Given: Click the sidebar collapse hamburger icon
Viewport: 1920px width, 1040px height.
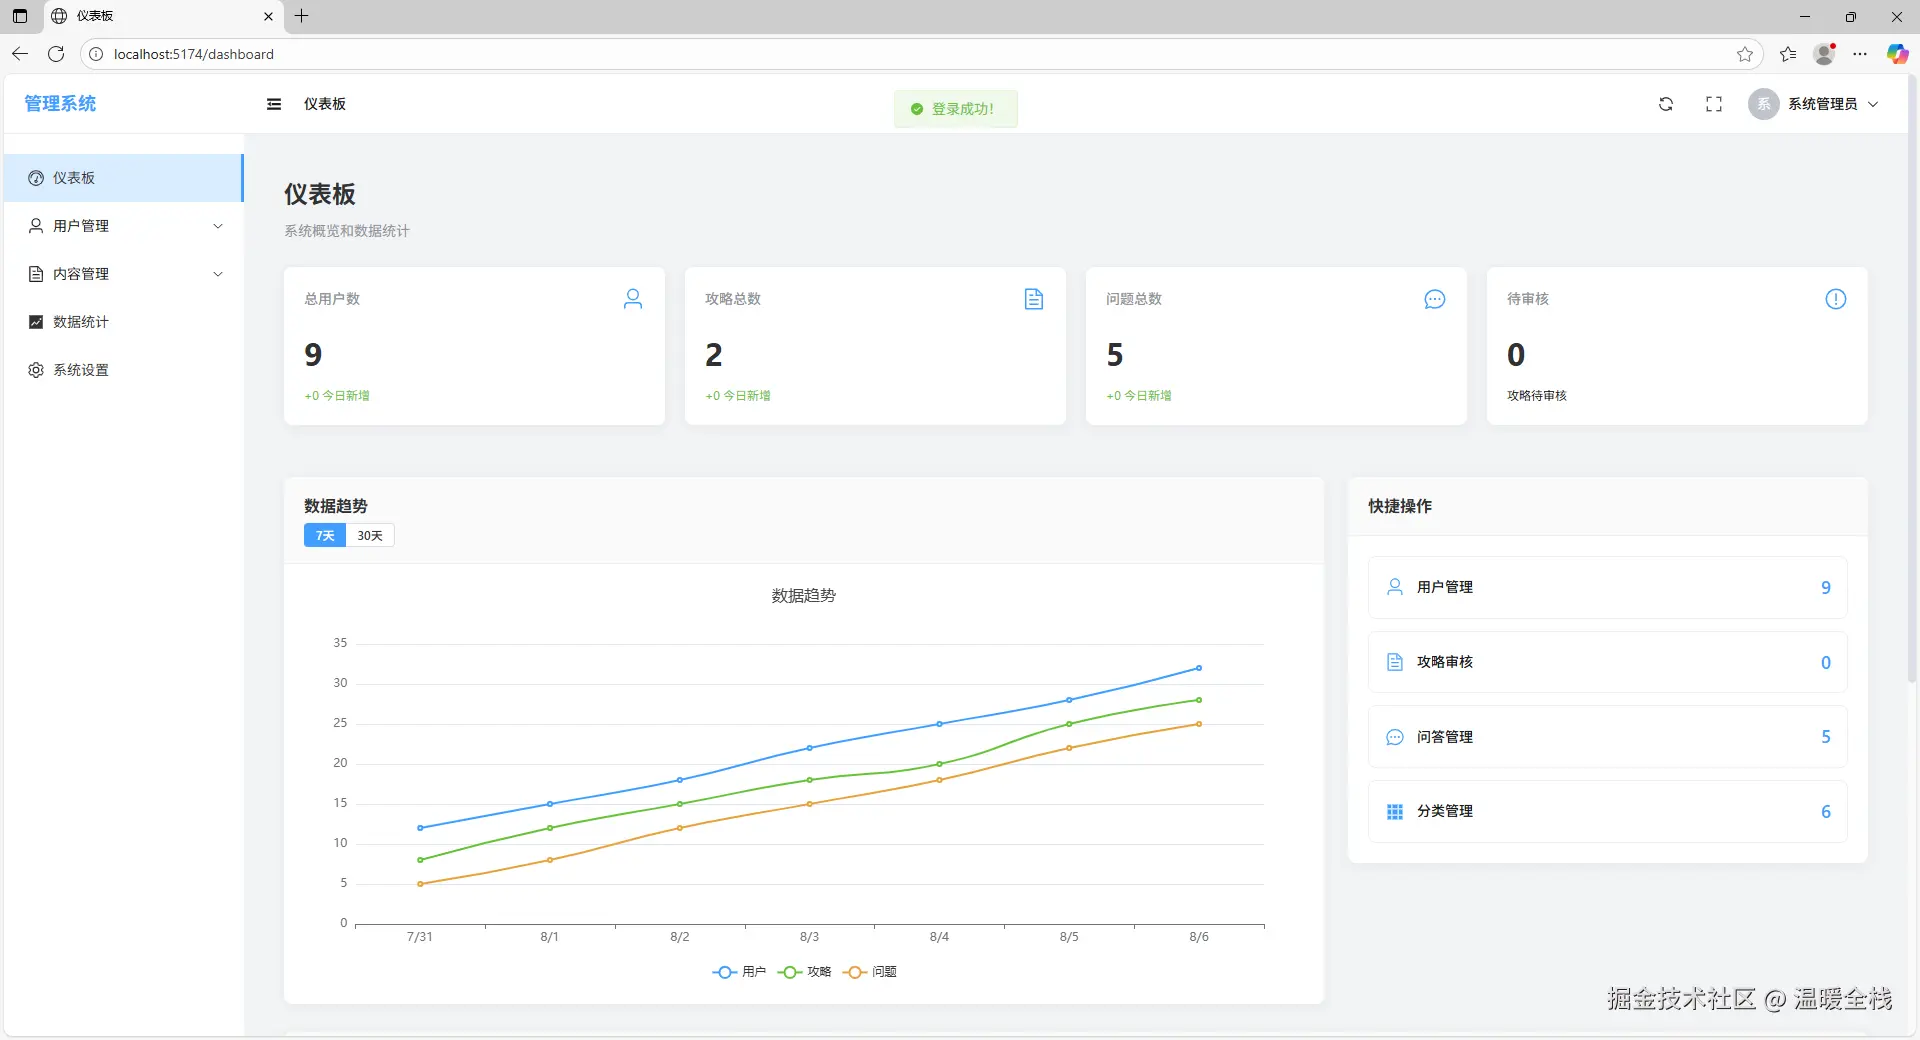Looking at the screenshot, I should point(274,104).
